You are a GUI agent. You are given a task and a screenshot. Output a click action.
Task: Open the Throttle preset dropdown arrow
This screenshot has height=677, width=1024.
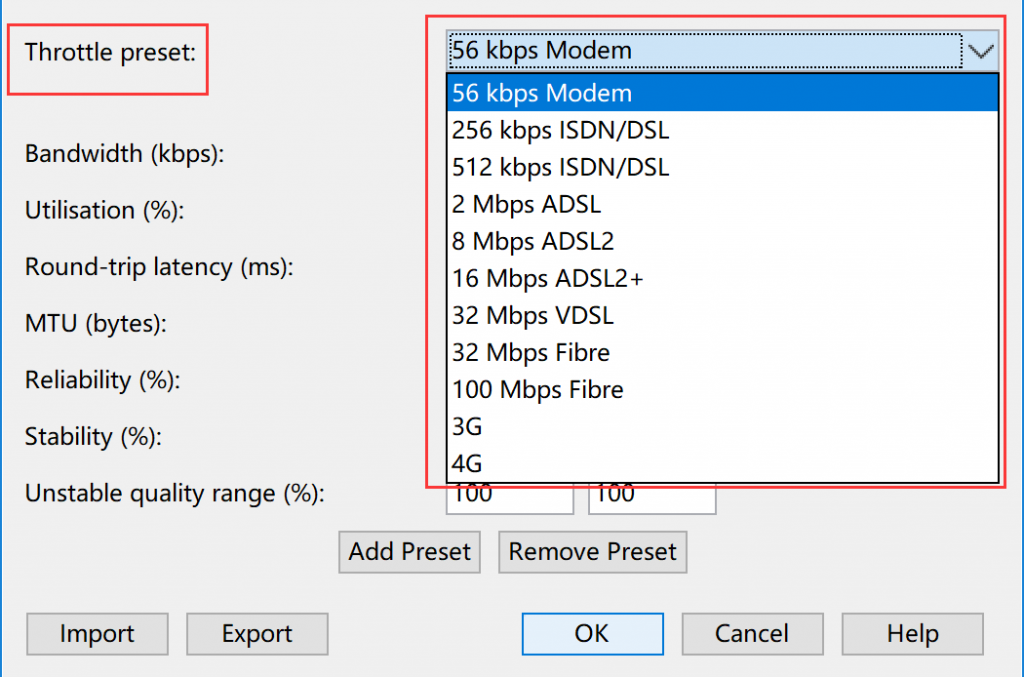tap(980, 51)
